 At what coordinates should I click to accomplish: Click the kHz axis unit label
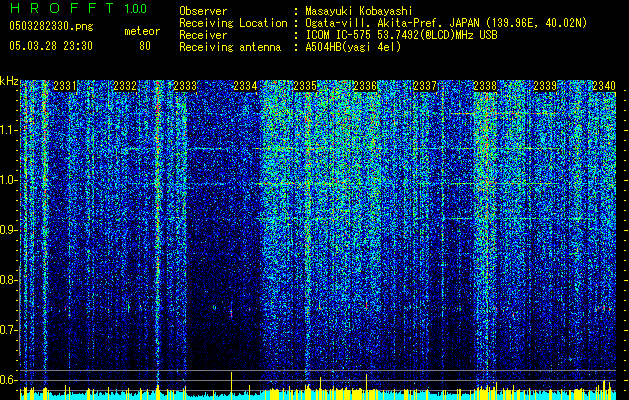click(9, 81)
